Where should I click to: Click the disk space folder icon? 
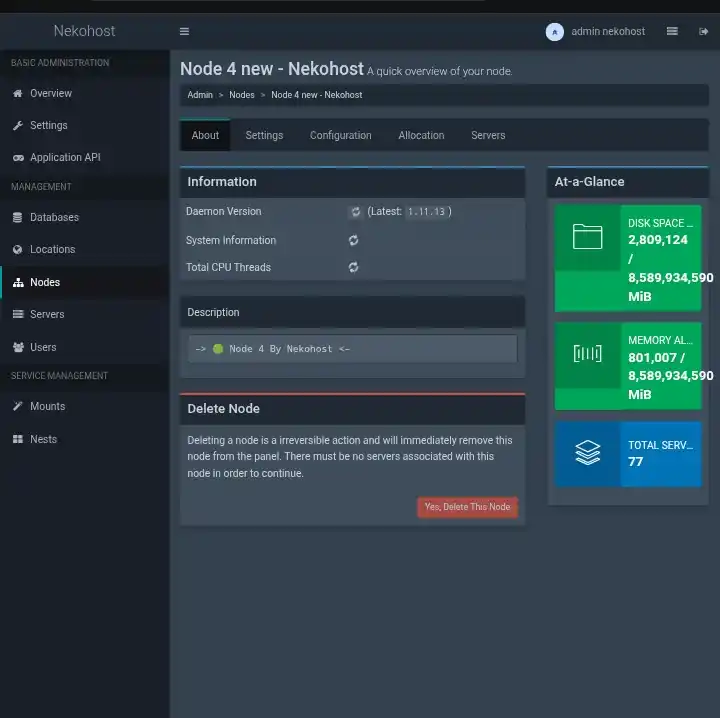pyautogui.click(x=587, y=237)
